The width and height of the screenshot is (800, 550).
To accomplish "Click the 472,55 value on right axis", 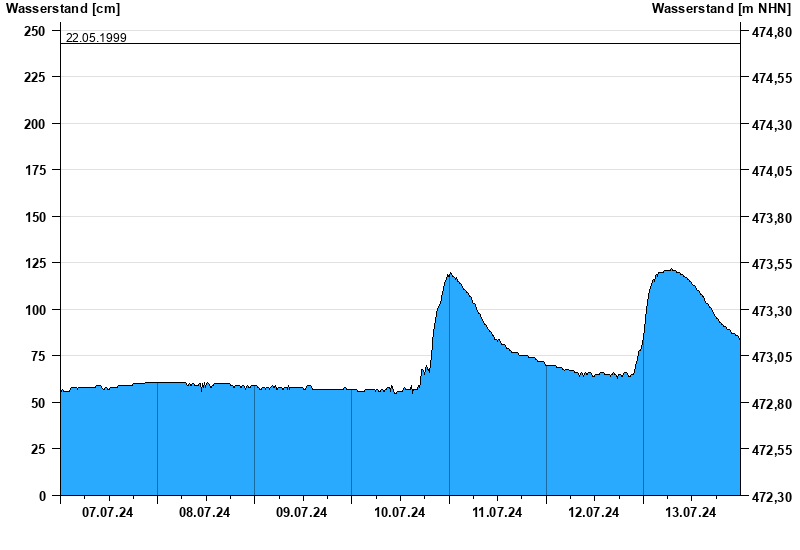I will 772,450.
